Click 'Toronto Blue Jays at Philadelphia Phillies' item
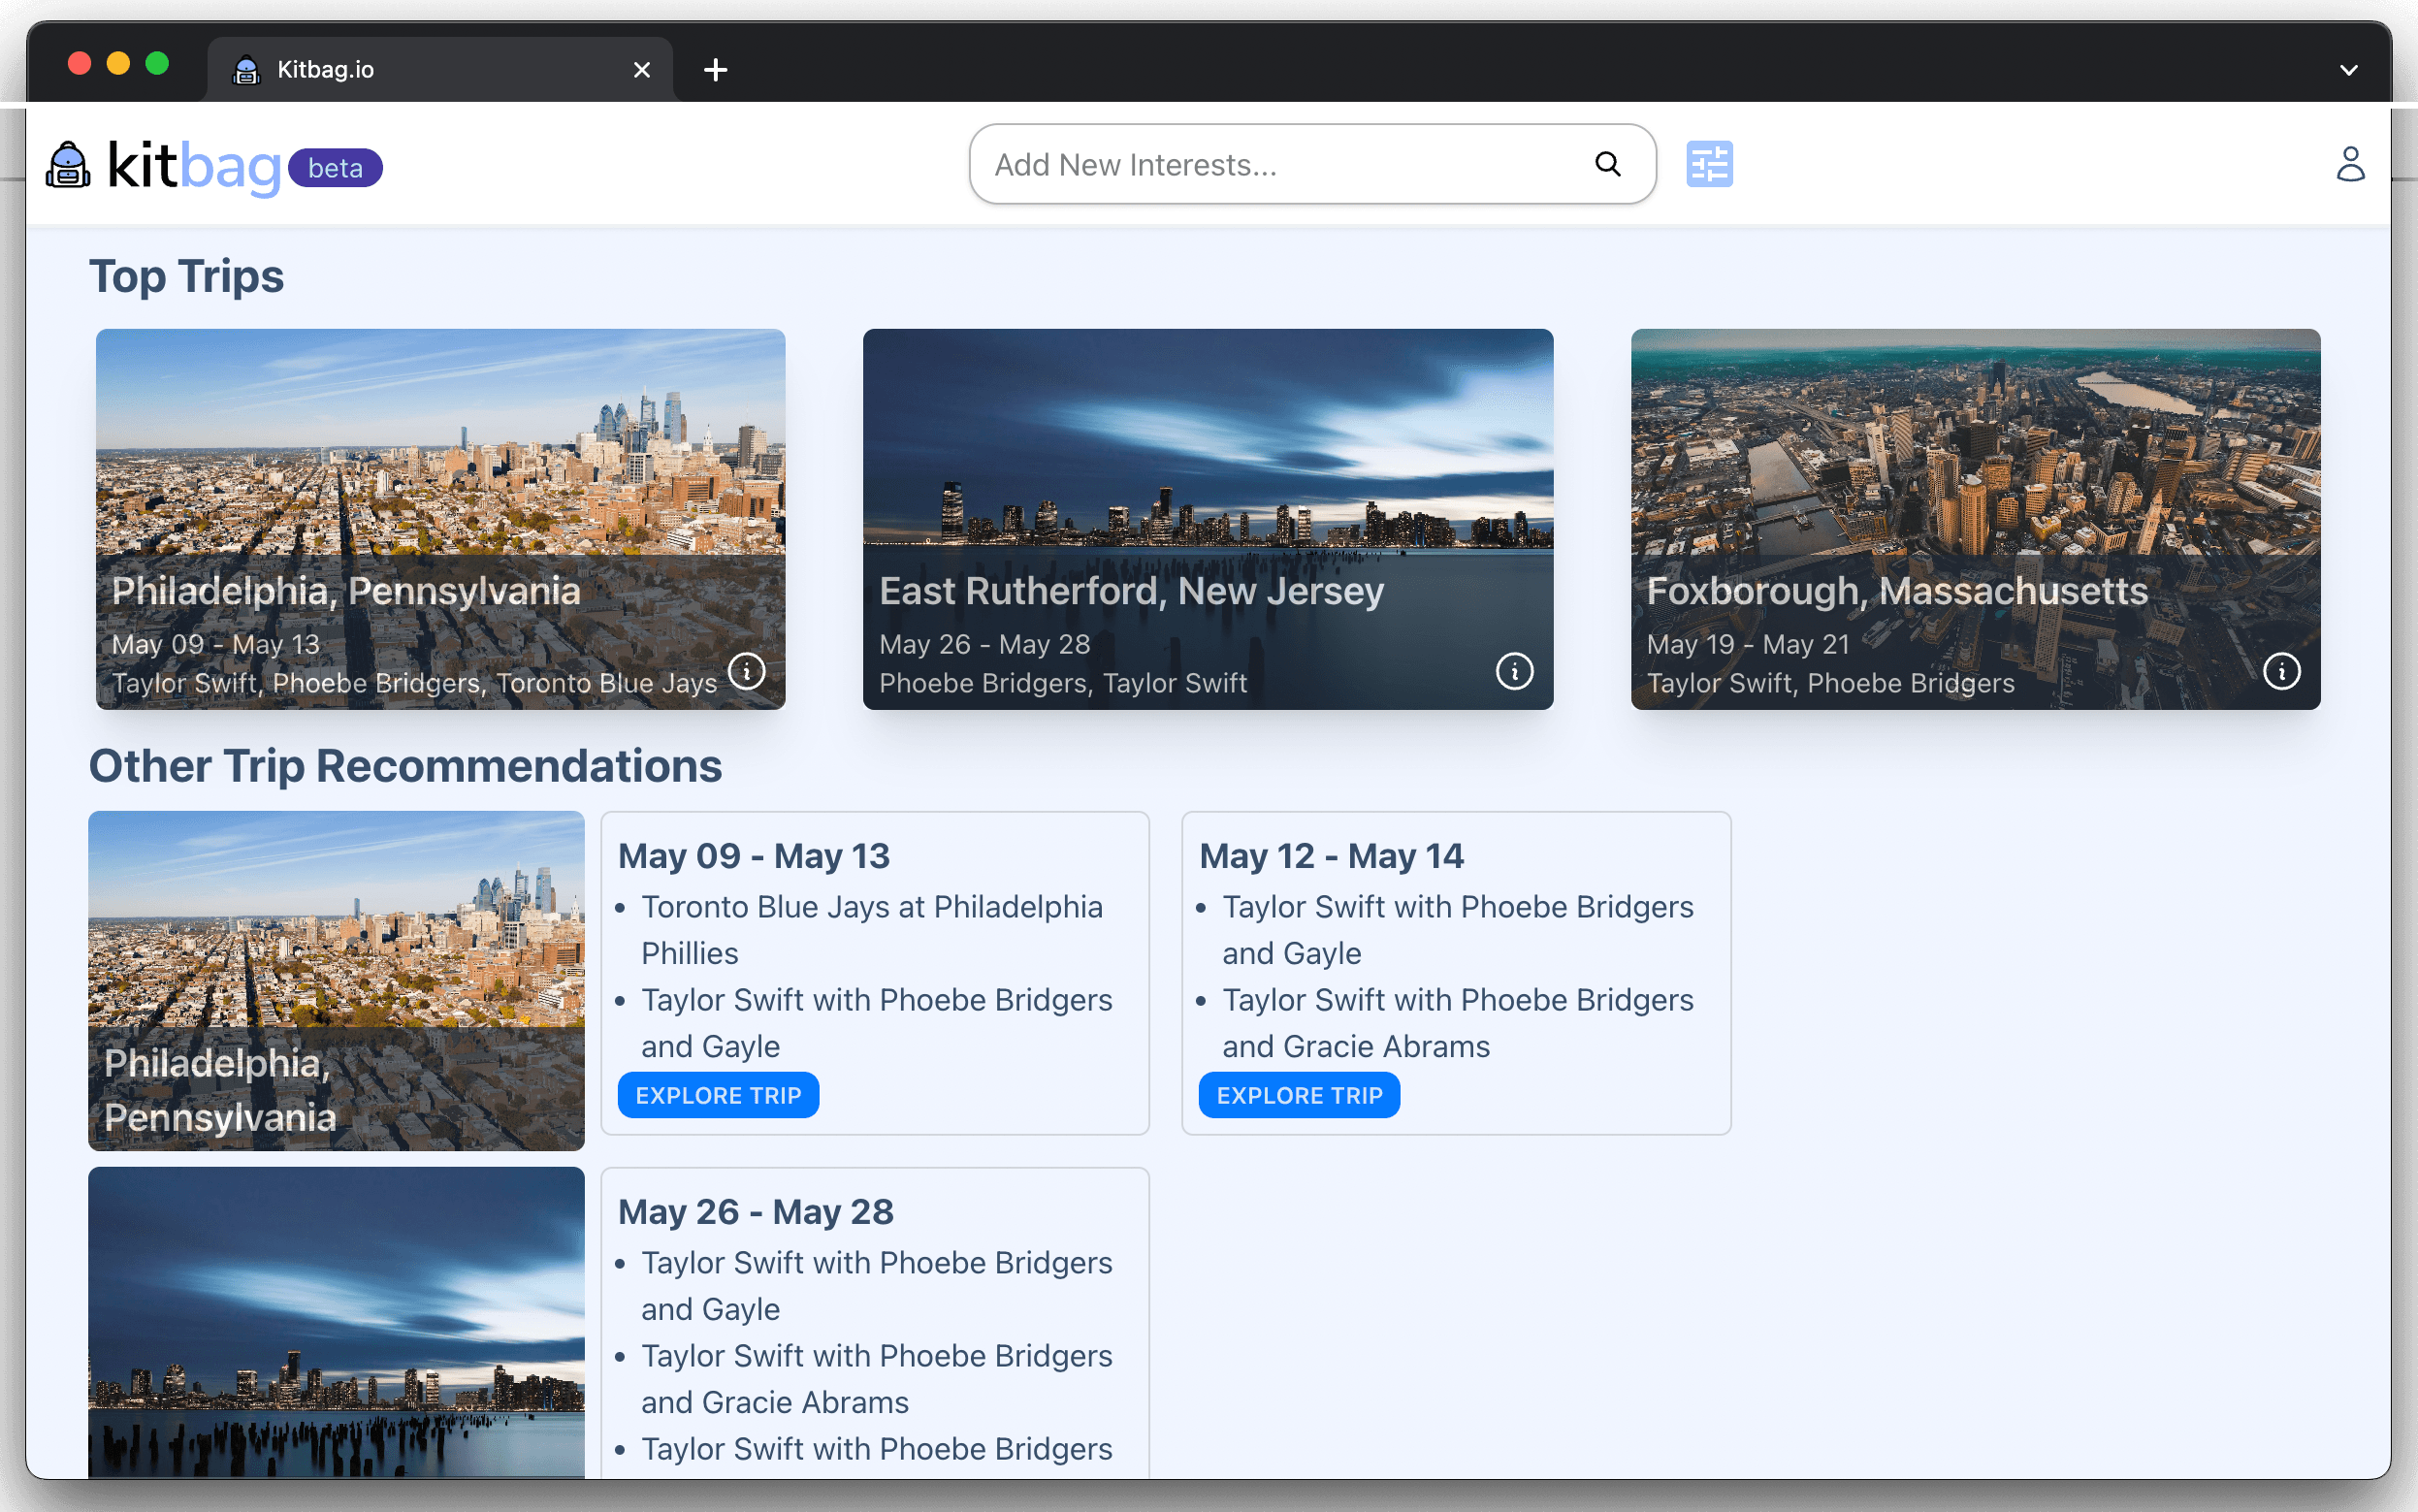 tap(872, 930)
